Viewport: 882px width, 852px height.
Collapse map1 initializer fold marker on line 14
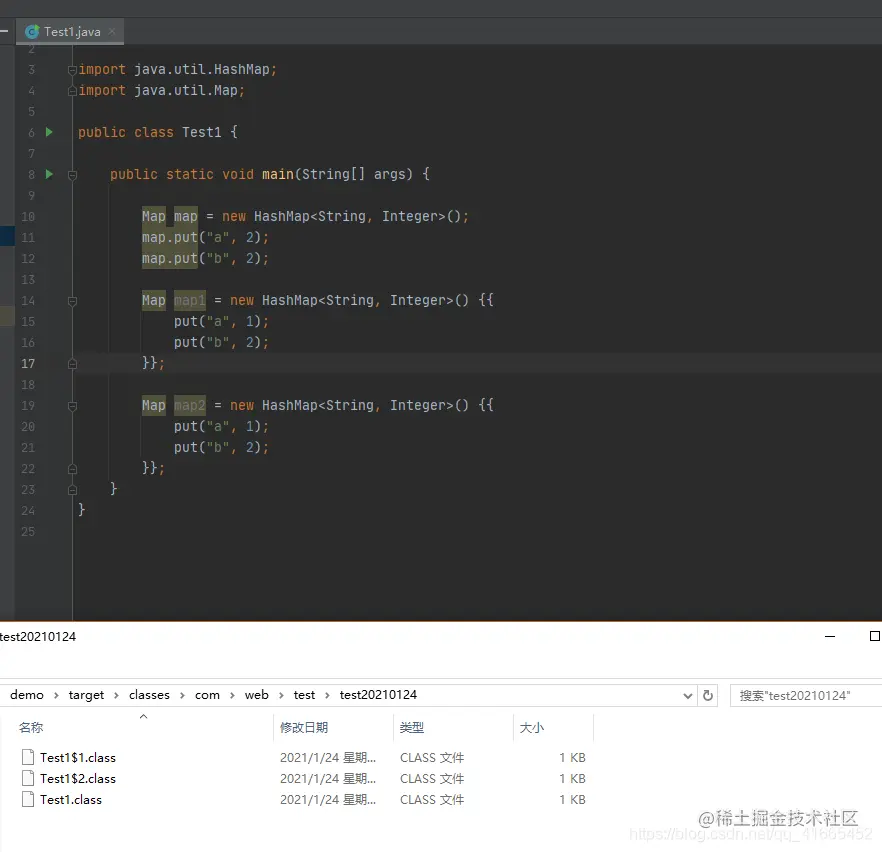click(72, 301)
